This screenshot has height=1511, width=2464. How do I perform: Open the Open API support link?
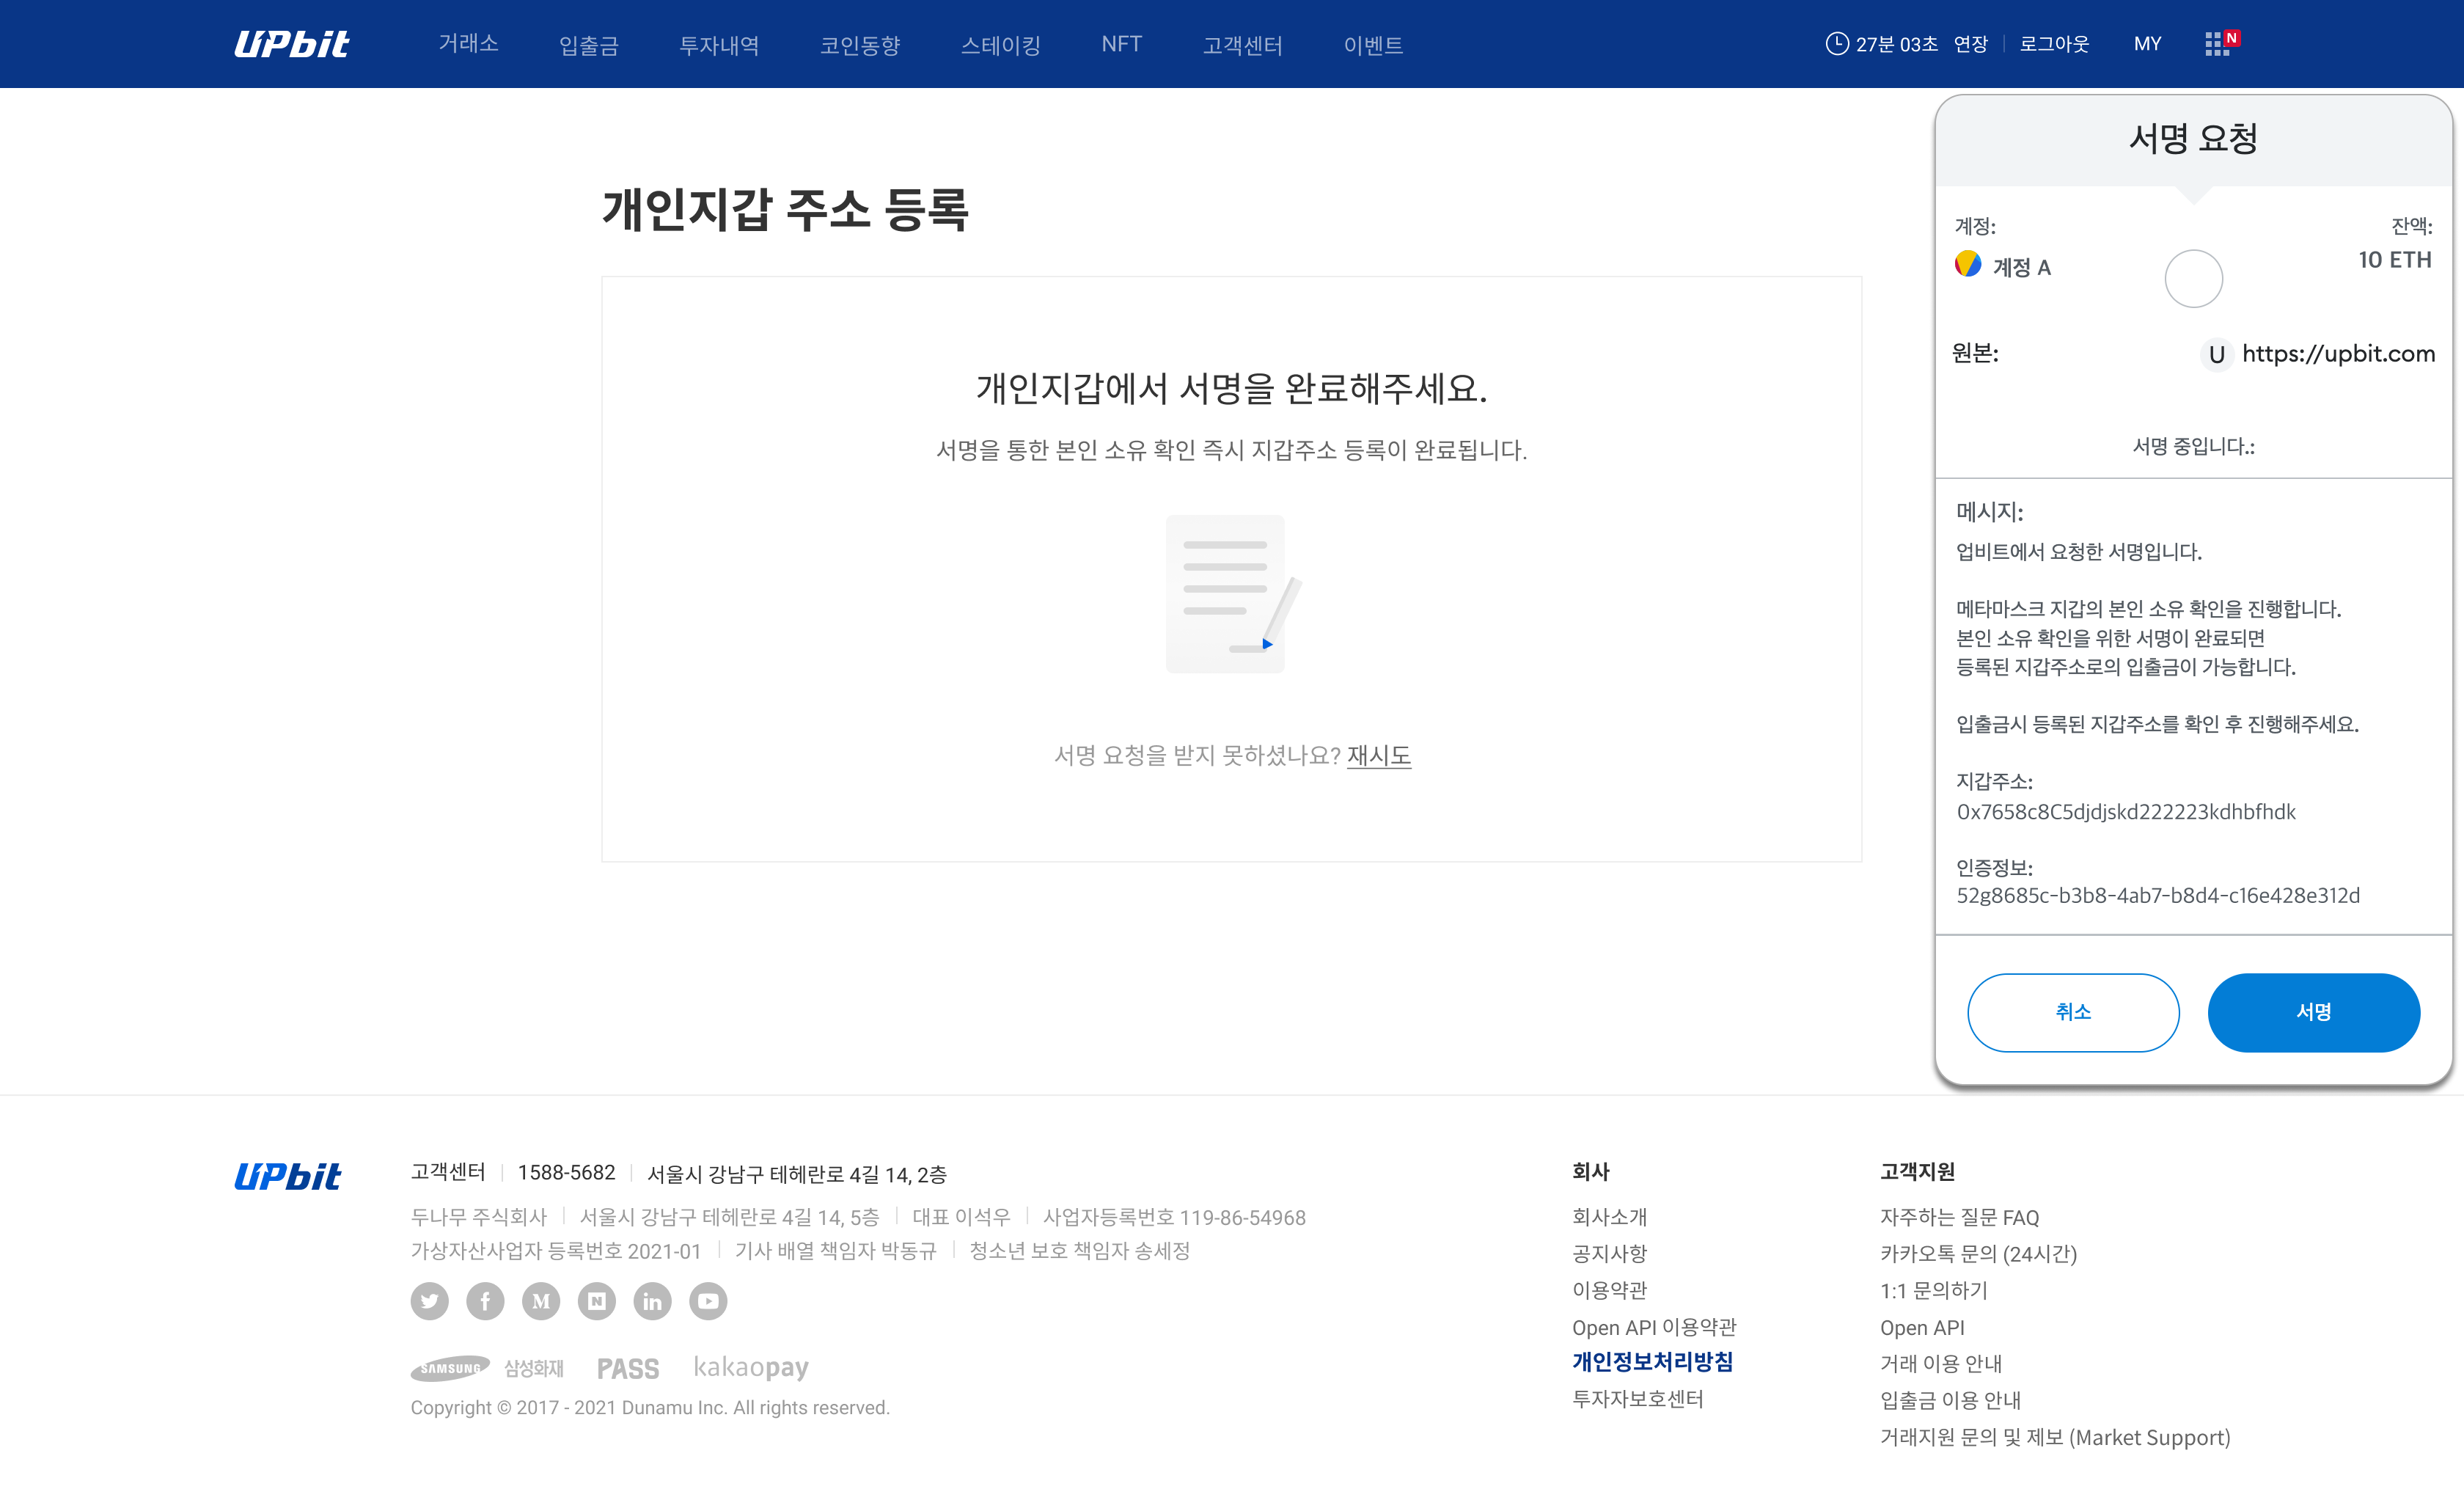coord(1922,1328)
